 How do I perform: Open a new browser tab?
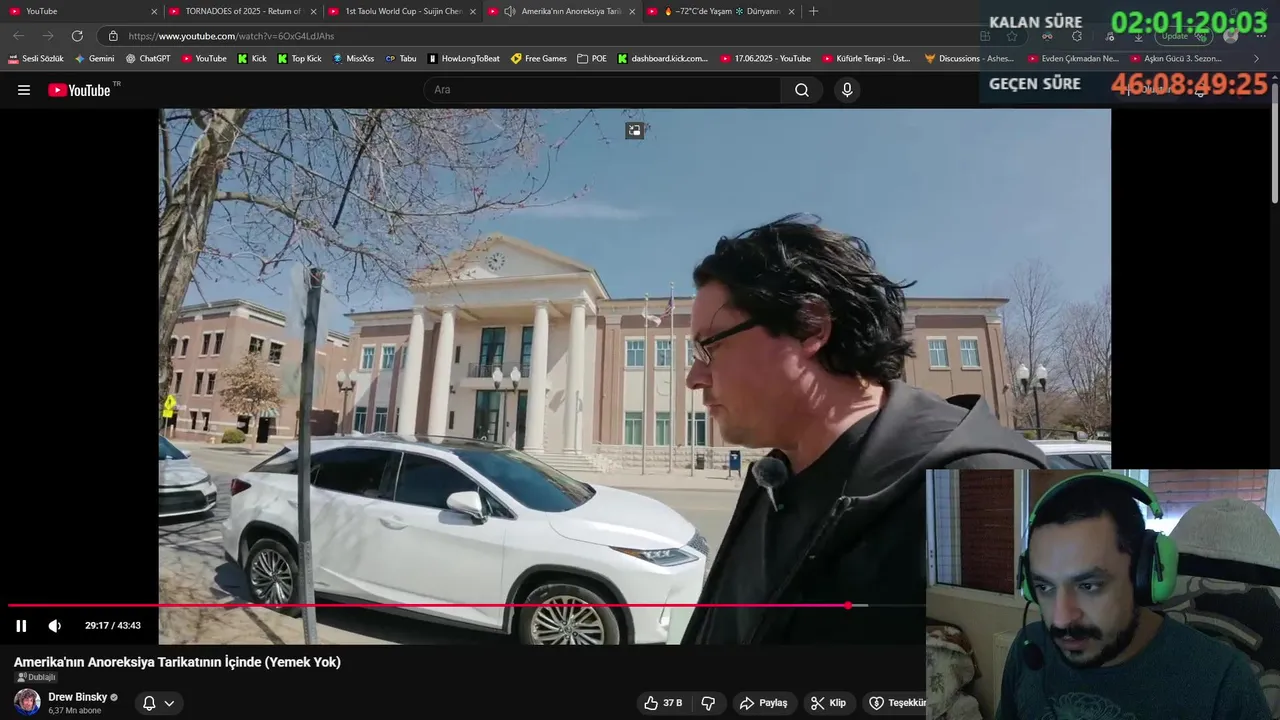coord(813,11)
